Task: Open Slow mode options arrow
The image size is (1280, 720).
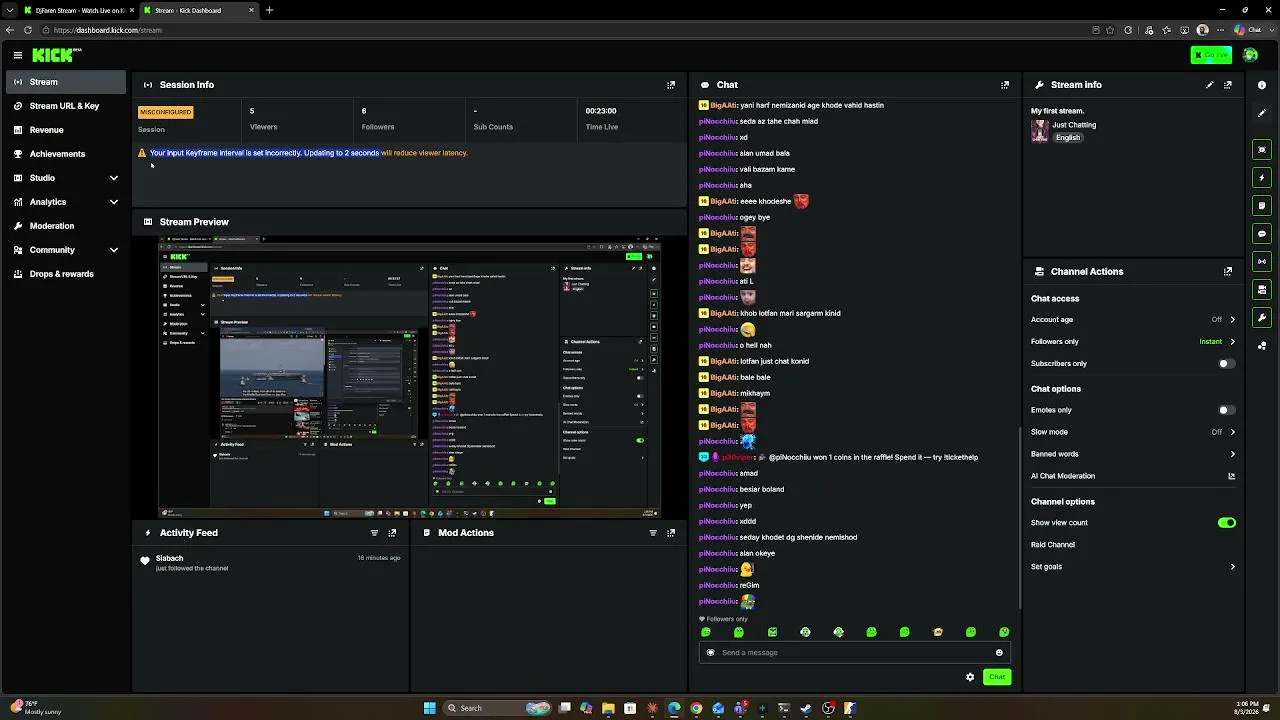Action: [x=1232, y=432]
